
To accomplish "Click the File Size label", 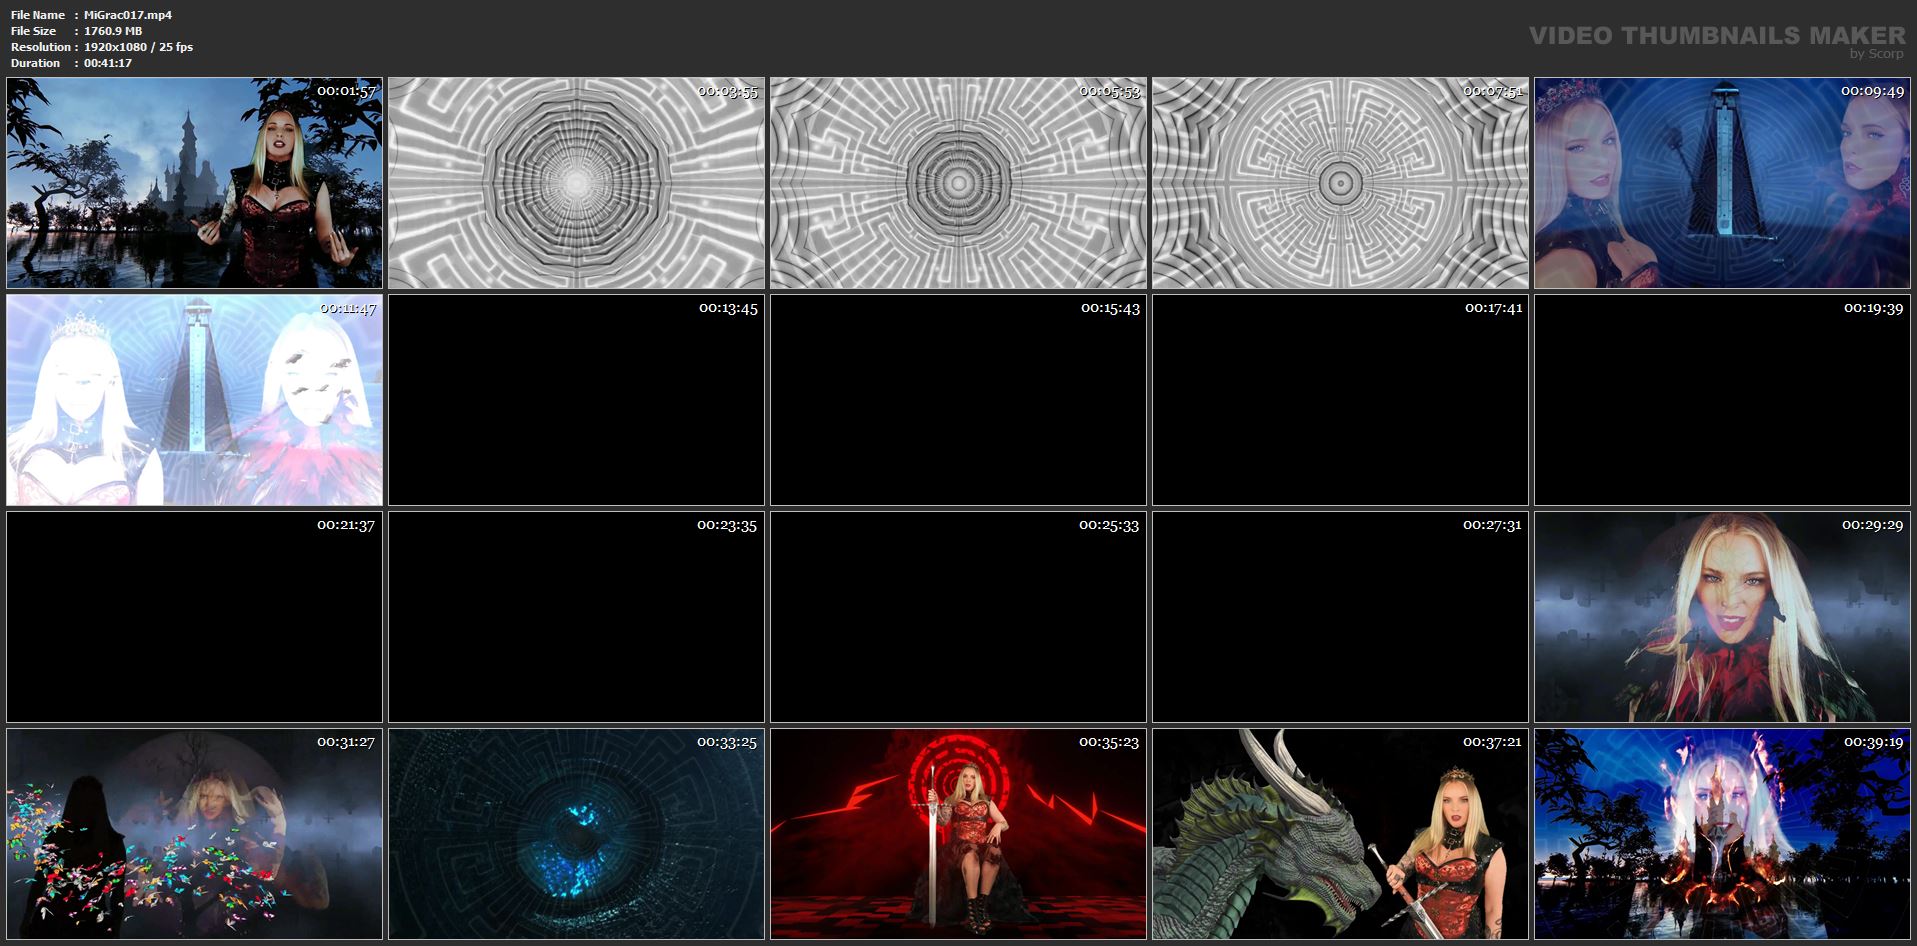I will pos(34,31).
